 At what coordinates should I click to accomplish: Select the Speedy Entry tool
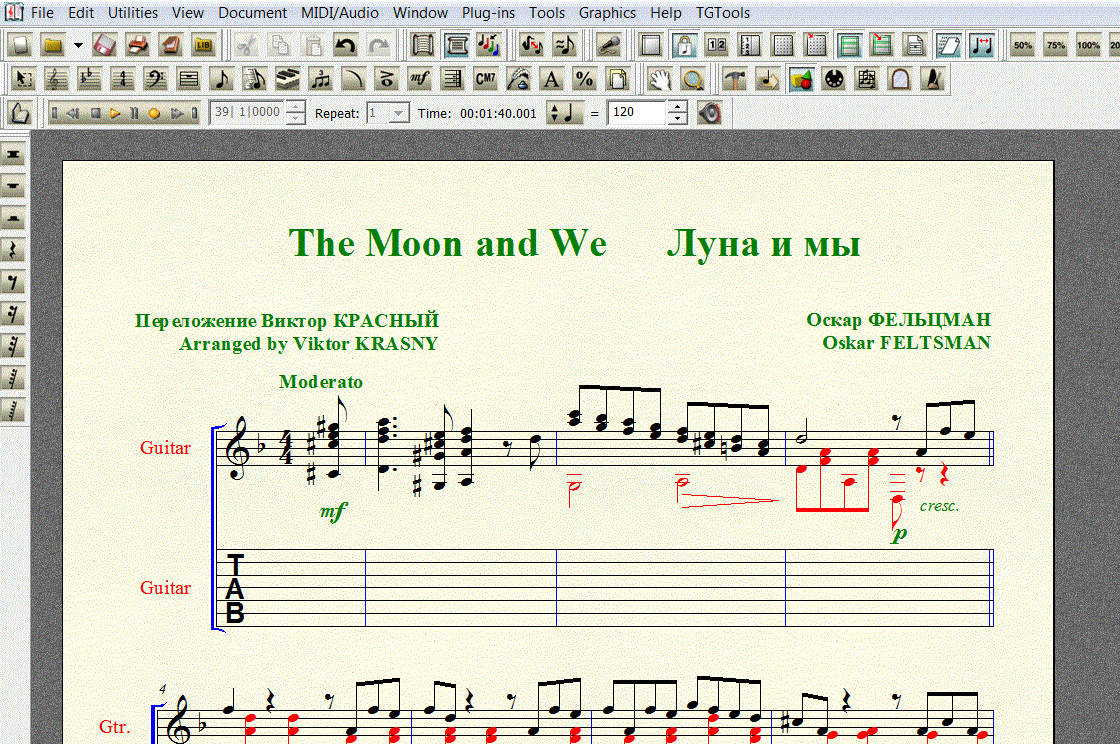coord(254,79)
